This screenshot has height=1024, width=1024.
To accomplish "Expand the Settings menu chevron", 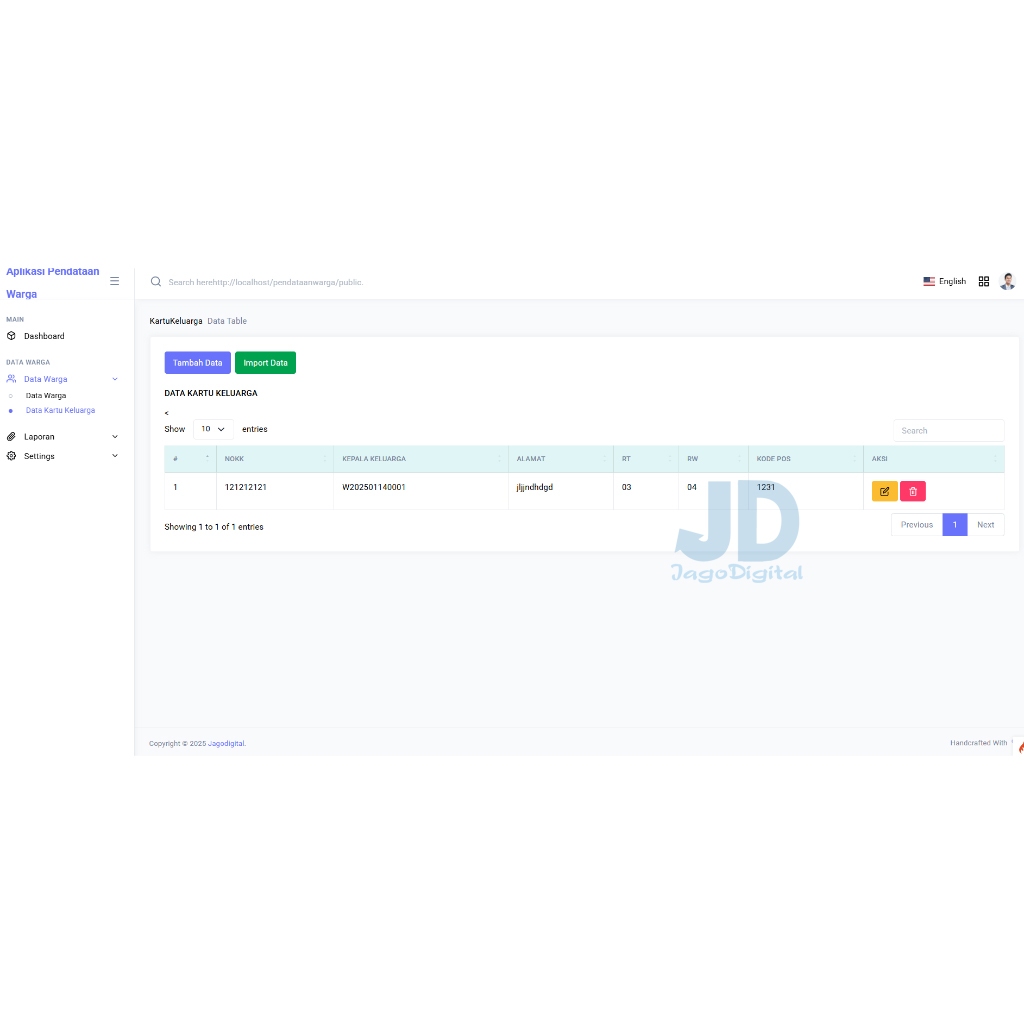I will coord(115,456).
